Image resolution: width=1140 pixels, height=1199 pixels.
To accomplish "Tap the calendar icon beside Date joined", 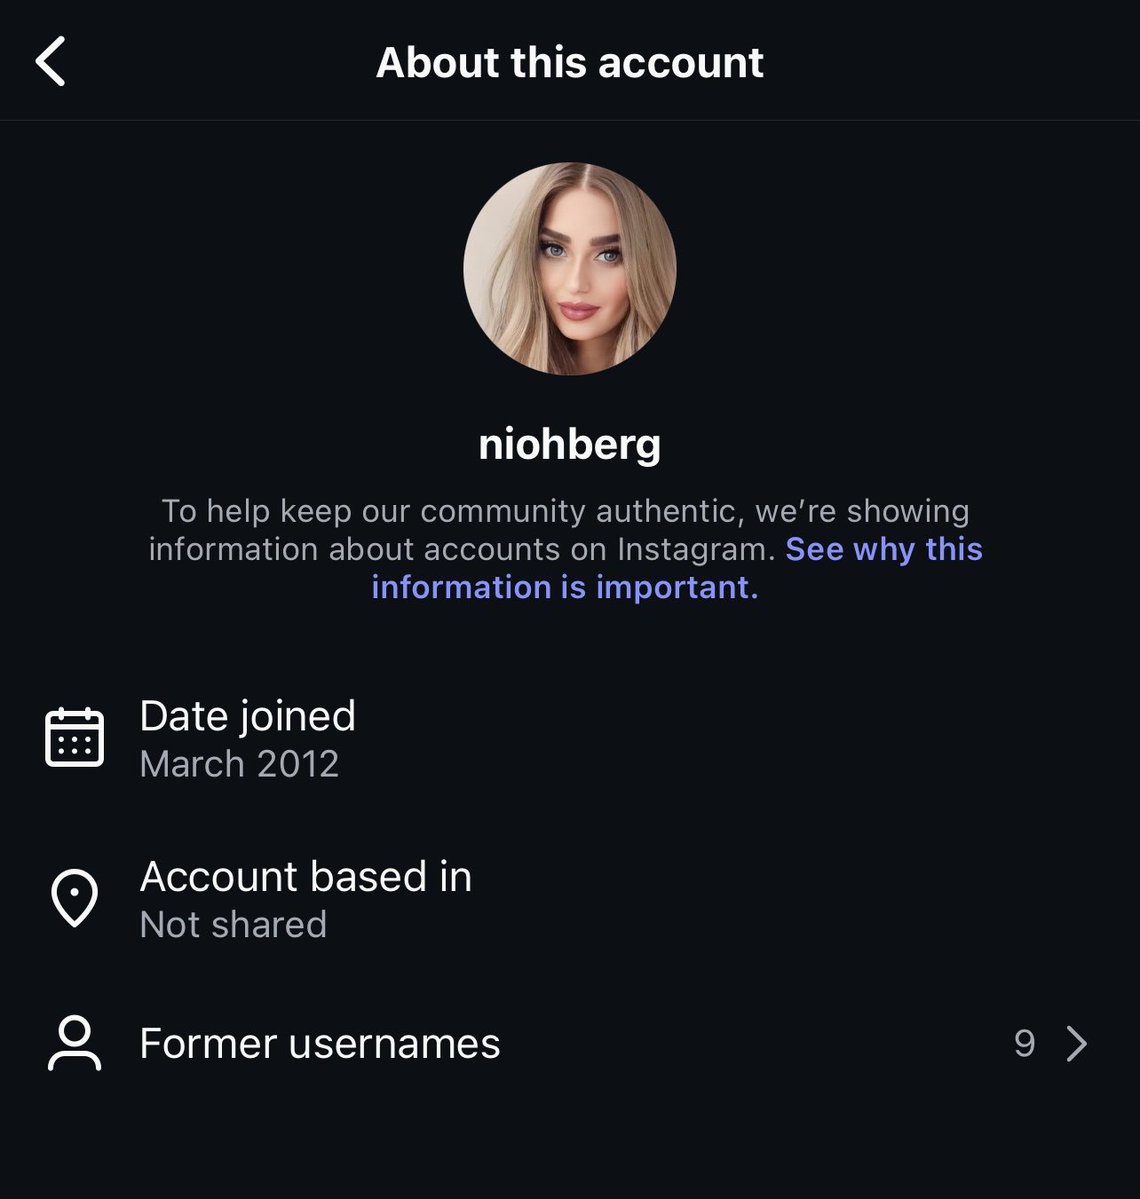I will (74, 737).
